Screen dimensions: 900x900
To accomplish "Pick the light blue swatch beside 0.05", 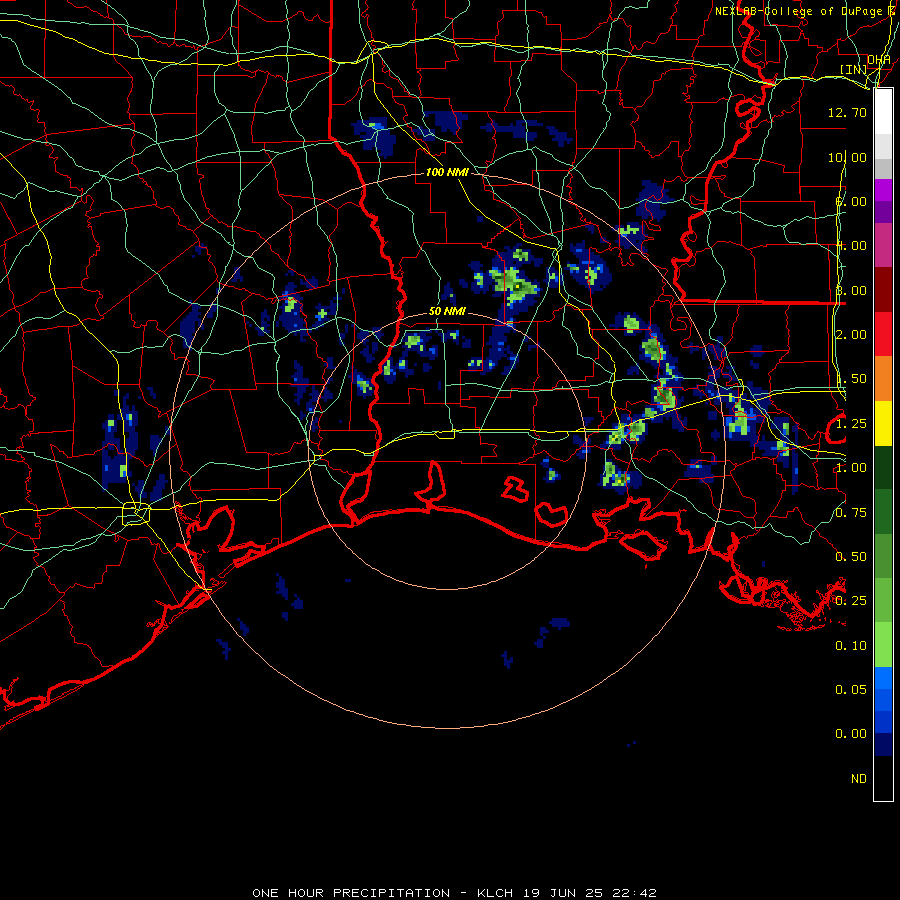I will pyautogui.click(x=883, y=678).
